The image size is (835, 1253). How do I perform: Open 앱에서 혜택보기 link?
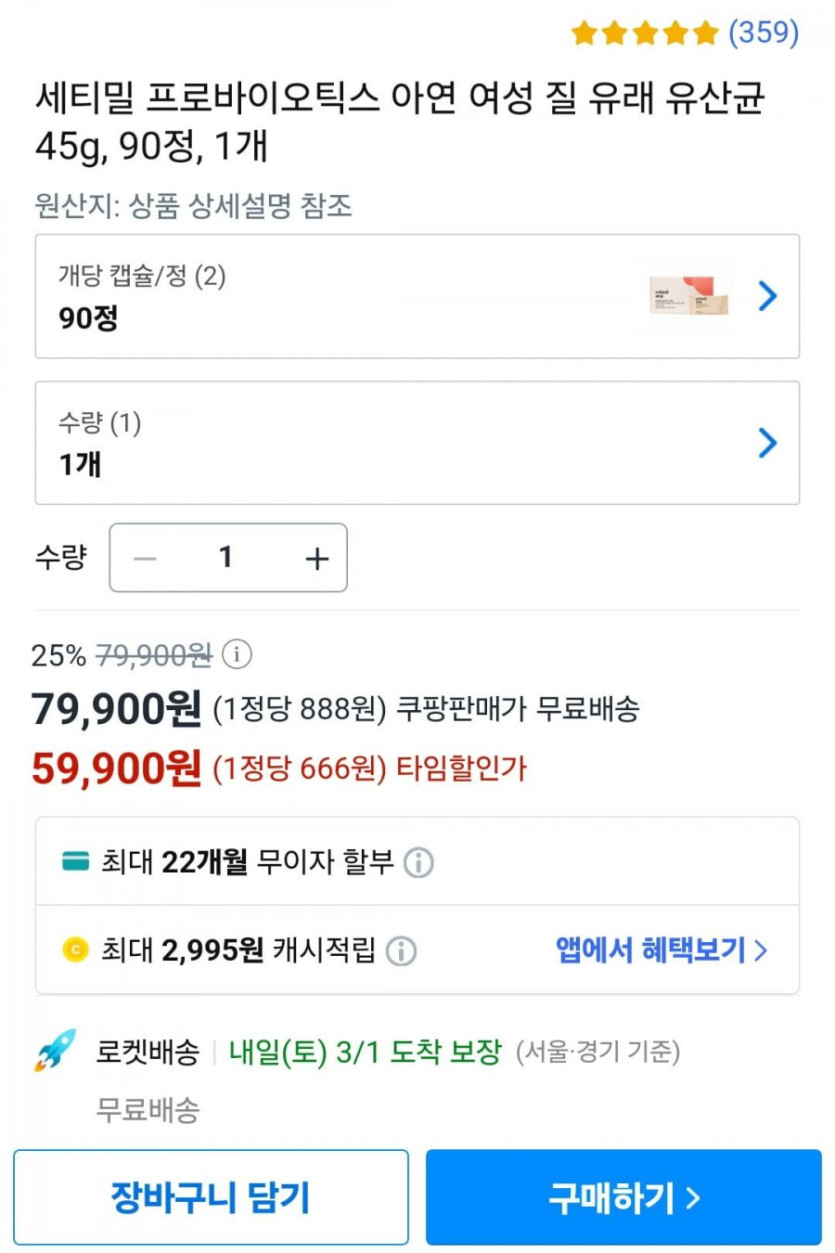661,950
